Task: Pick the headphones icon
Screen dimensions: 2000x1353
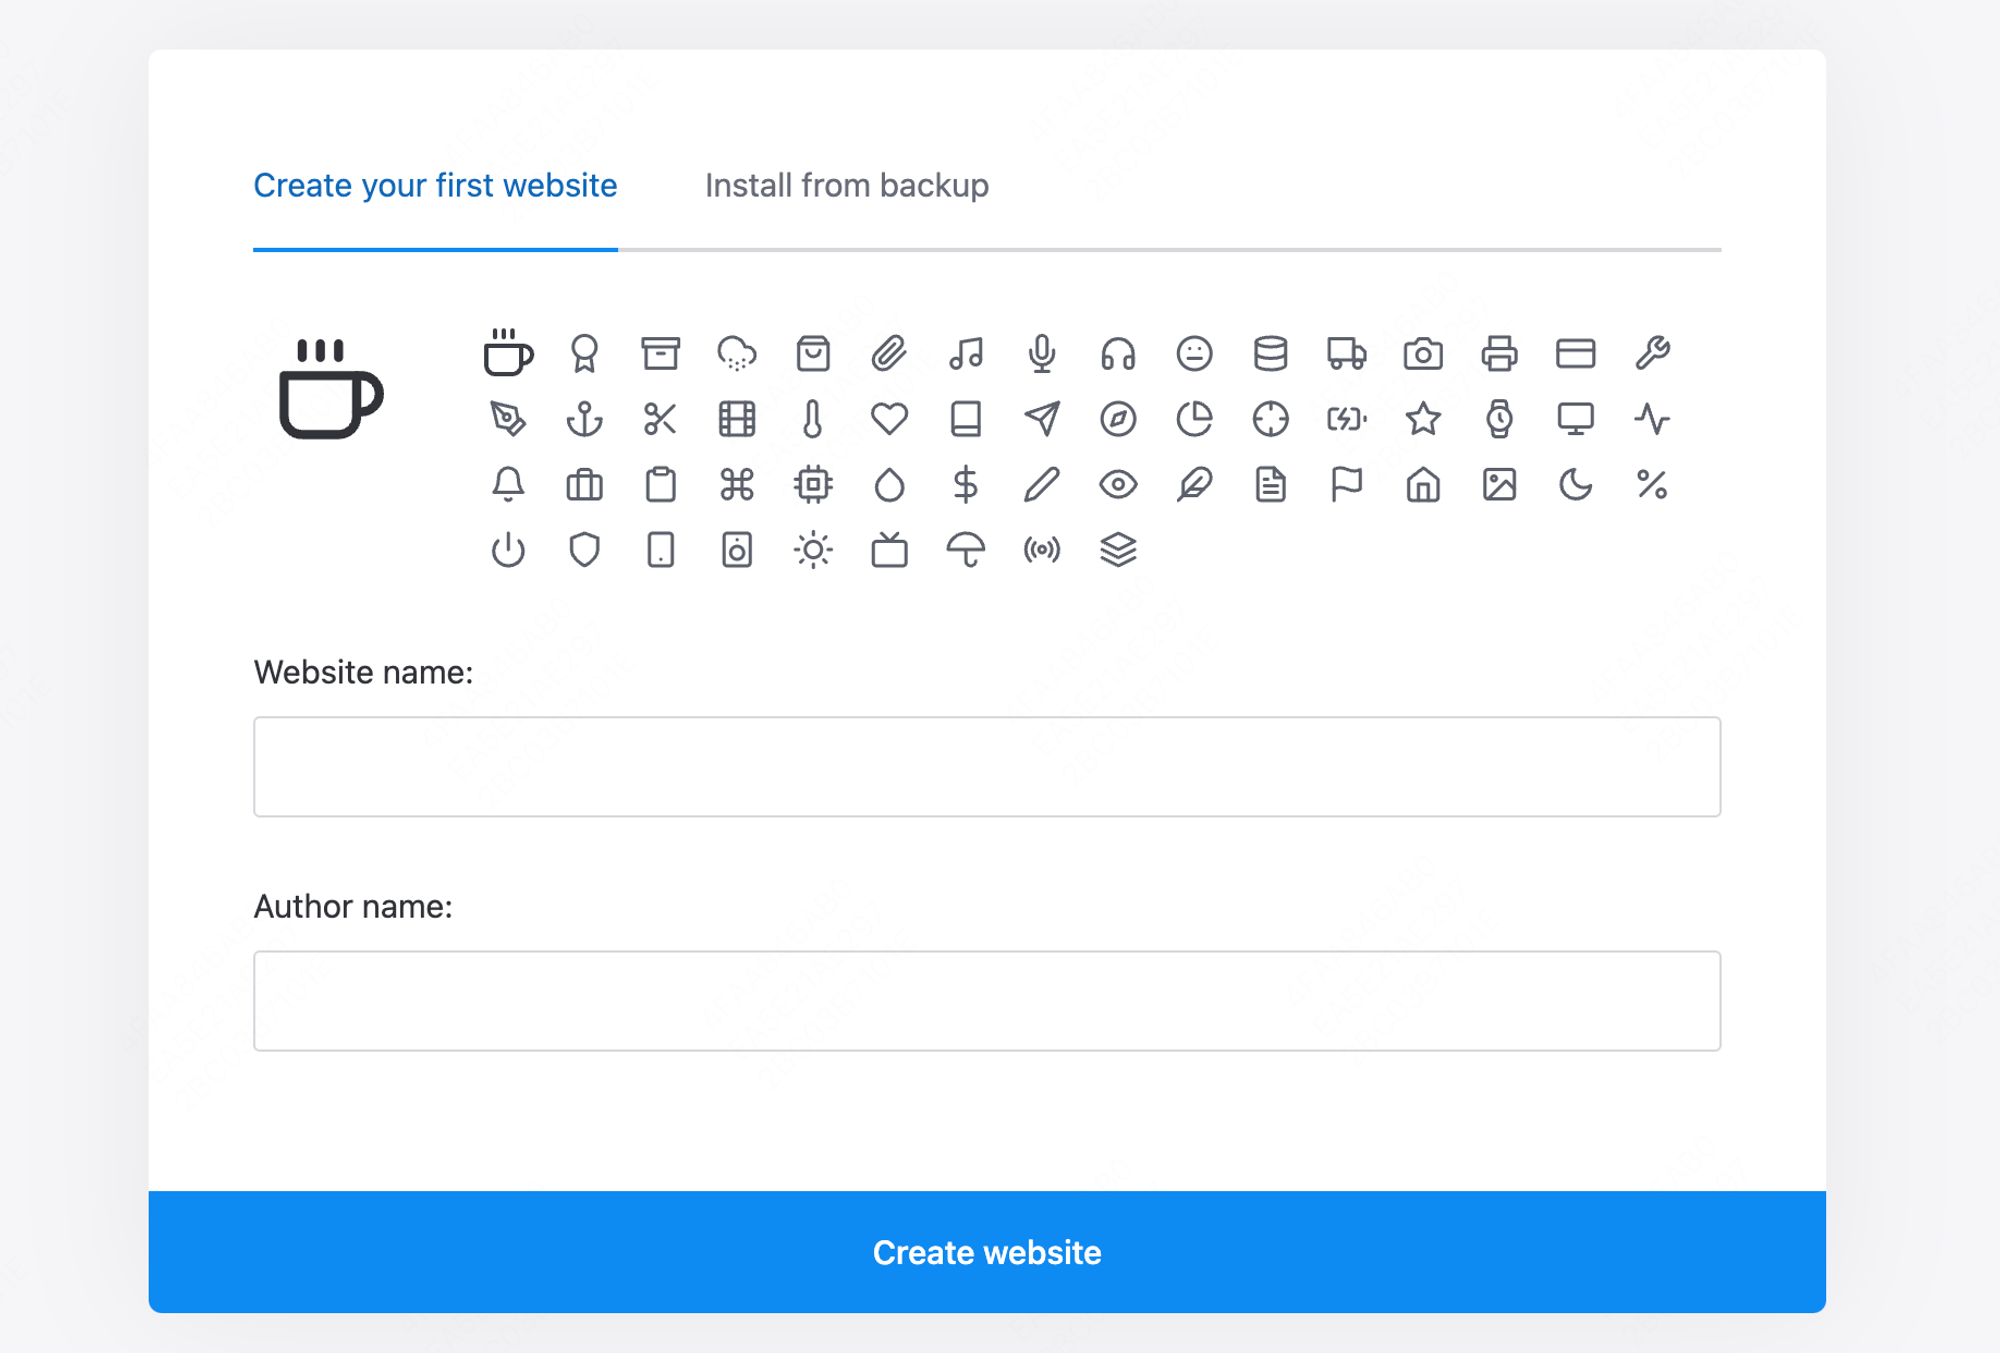Action: (x=1118, y=354)
